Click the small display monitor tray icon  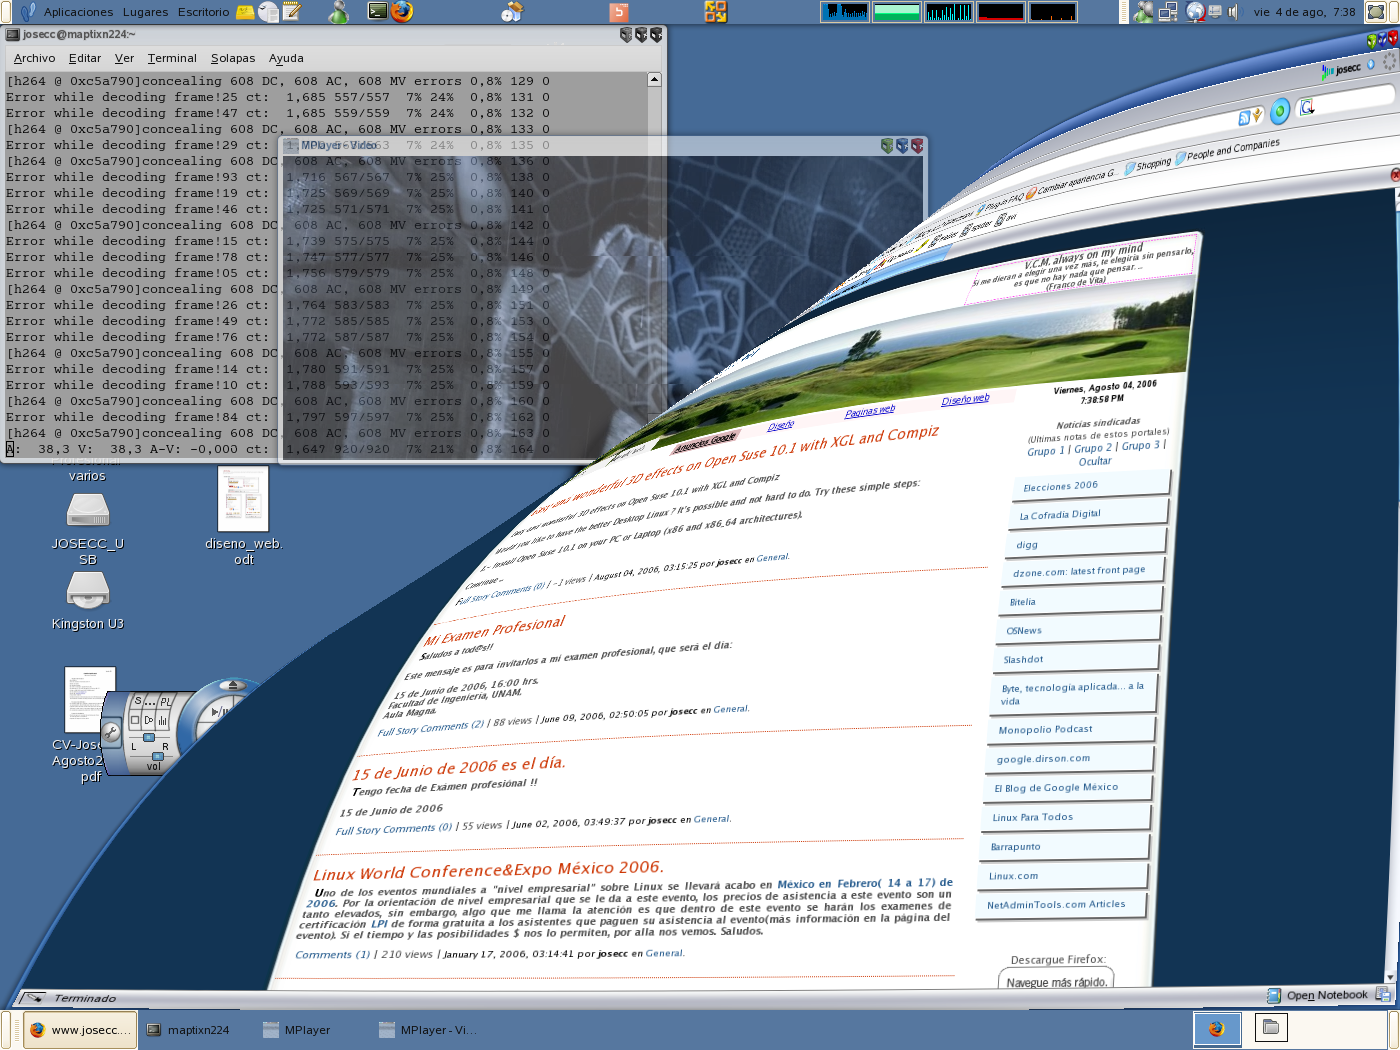[1215, 12]
